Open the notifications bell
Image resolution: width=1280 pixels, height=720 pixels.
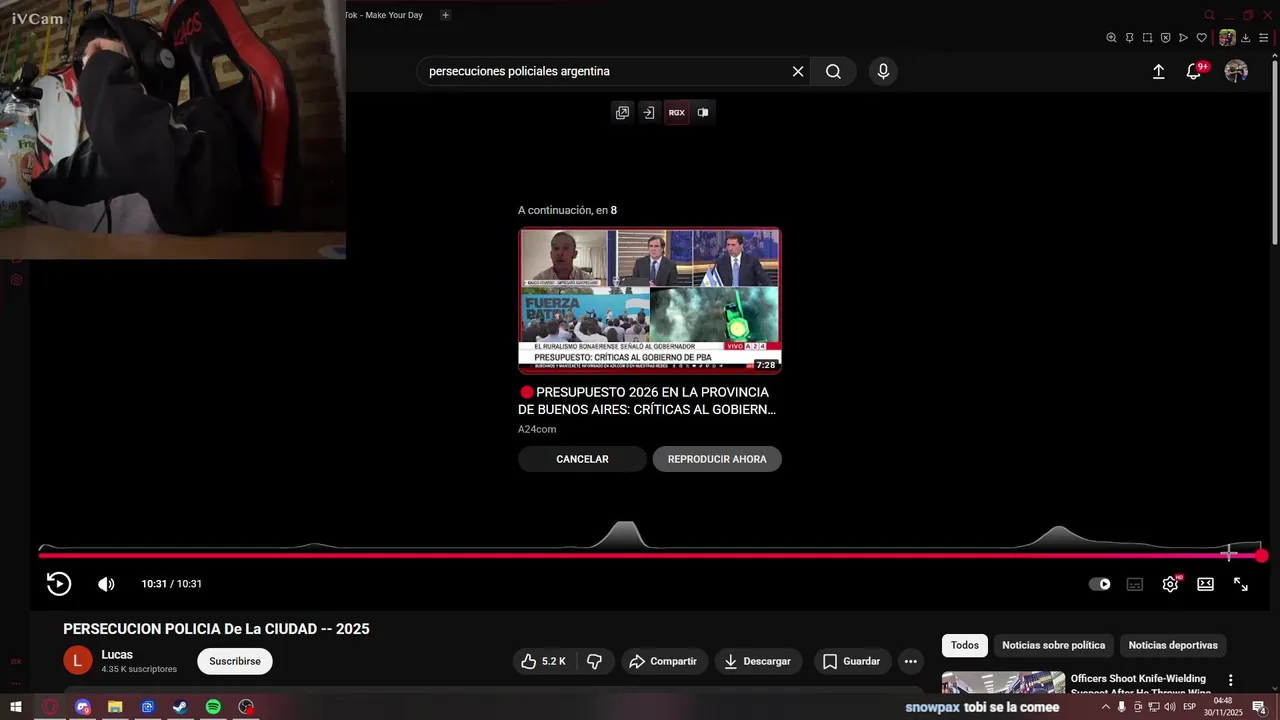tap(1194, 71)
